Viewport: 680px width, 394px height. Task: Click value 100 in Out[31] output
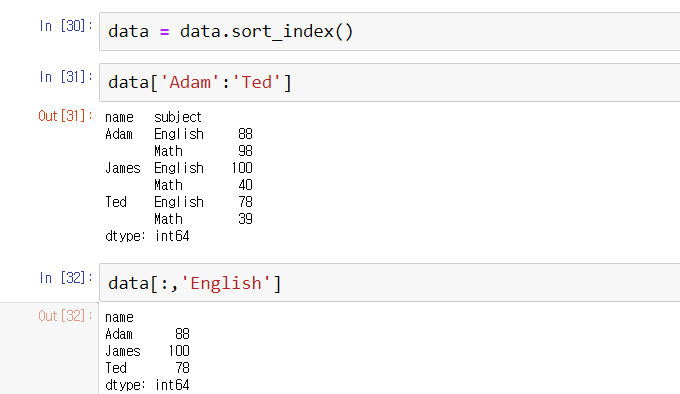click(x=242, y=168)
